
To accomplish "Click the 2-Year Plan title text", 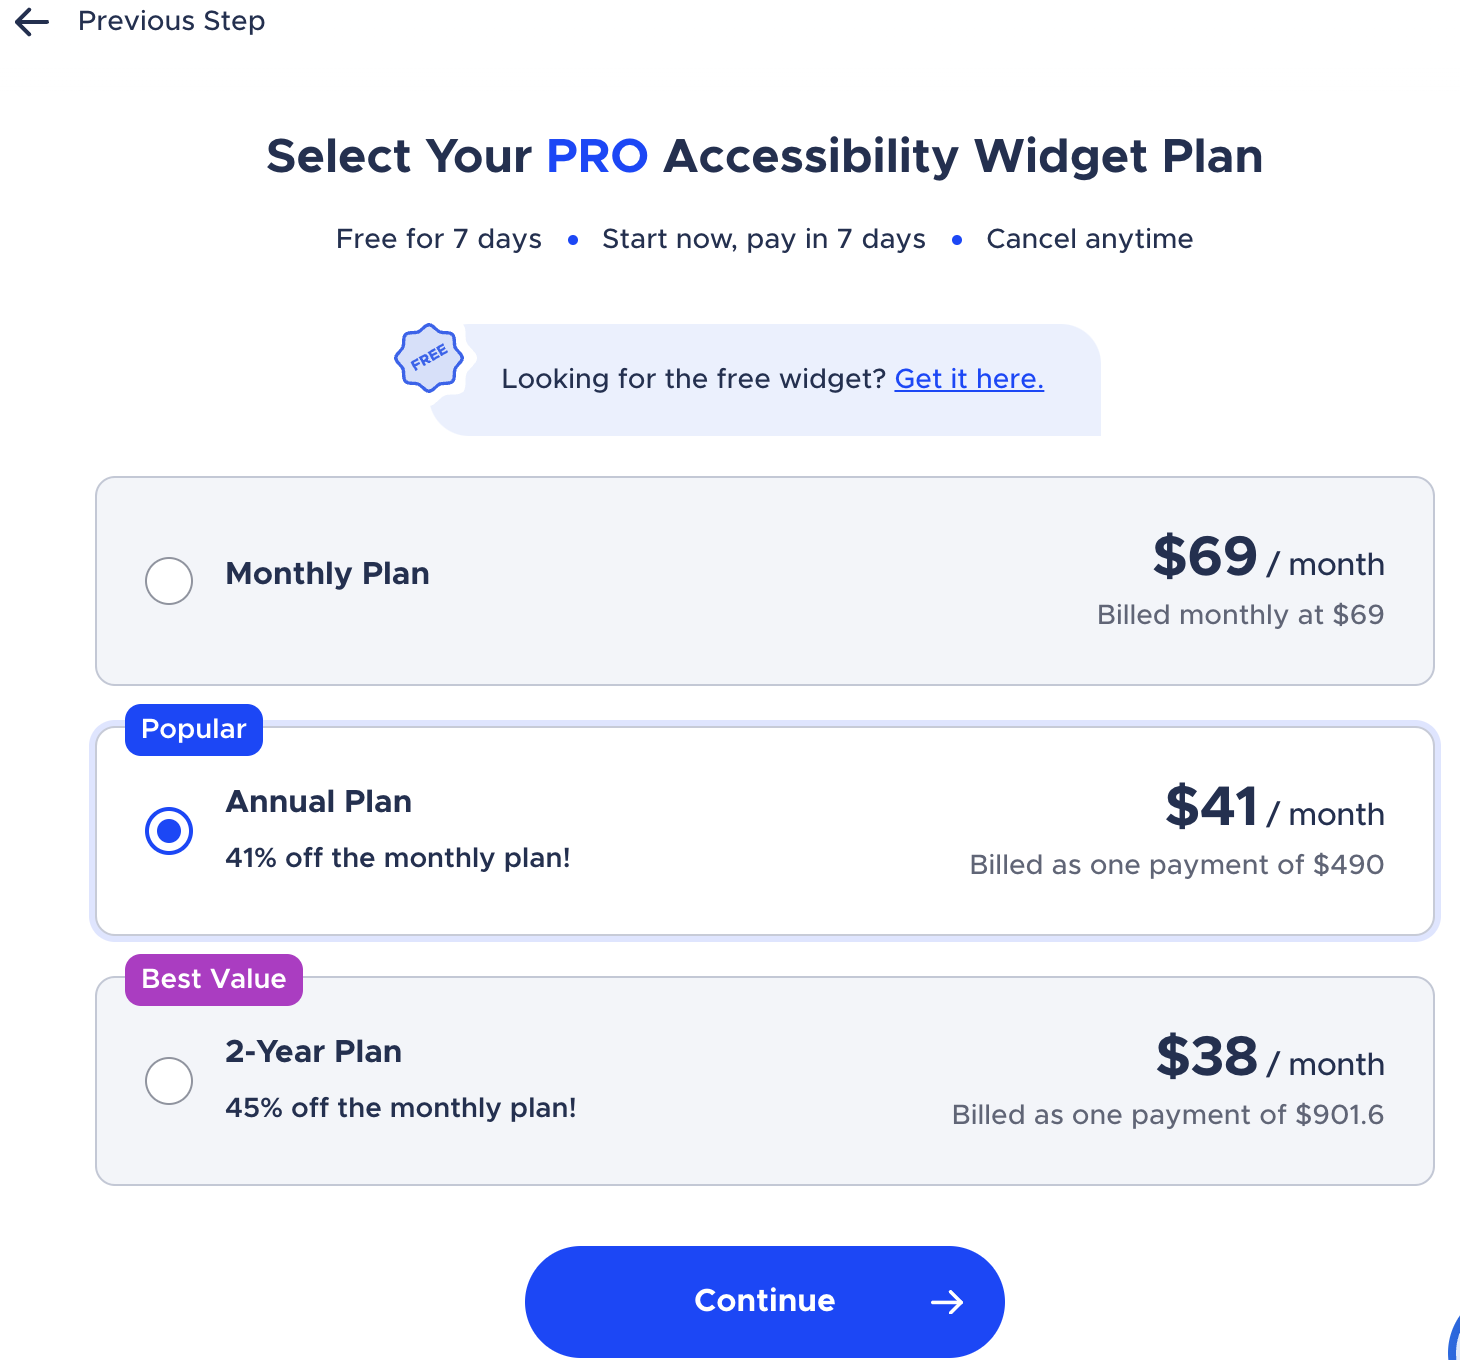I will pyautogui.click(x=314, y=1052).
